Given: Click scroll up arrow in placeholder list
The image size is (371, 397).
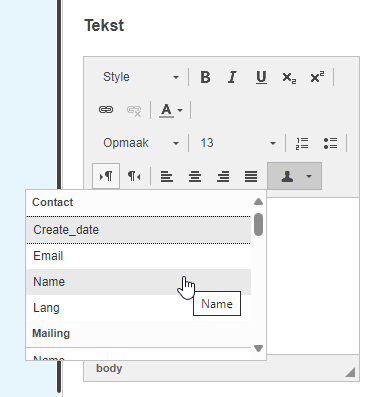Looking at the screenshot, I should click(x=258, y=202).
